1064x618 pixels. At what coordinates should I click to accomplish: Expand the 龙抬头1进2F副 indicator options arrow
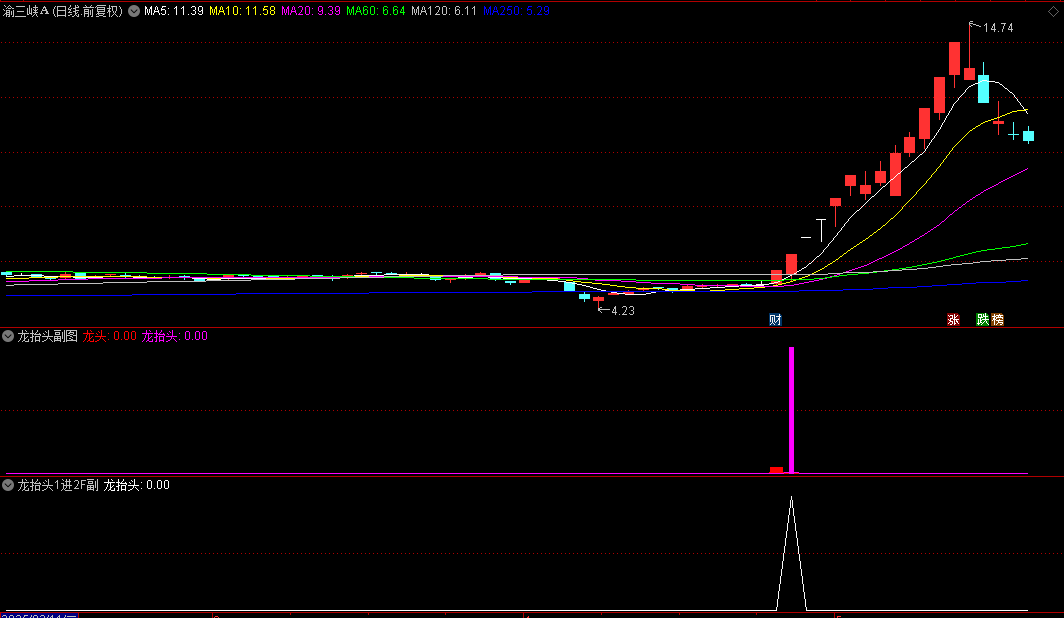[x=8, y=485]
